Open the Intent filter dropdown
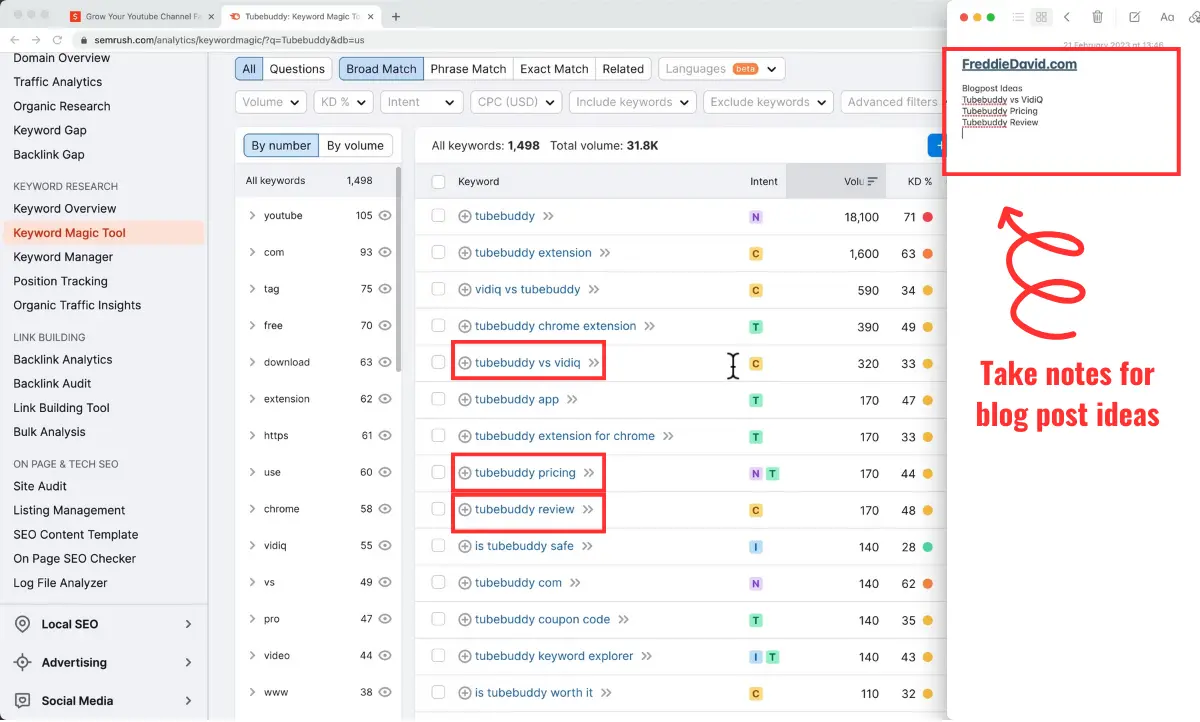This screenshot has width=1200, height=722. coord(421,101)
